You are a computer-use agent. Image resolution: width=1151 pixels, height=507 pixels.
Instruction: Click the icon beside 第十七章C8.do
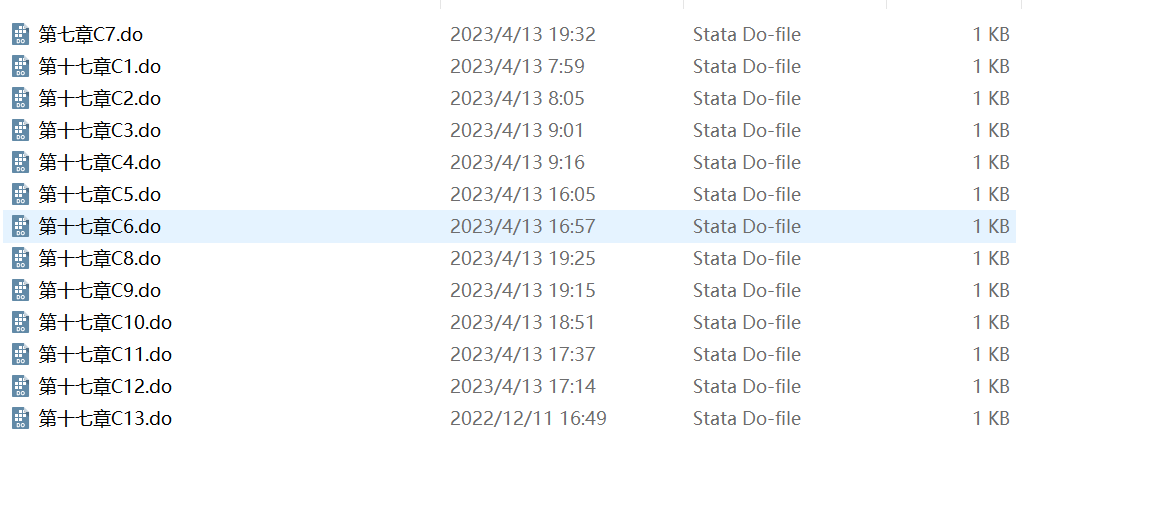click(21, 259)
